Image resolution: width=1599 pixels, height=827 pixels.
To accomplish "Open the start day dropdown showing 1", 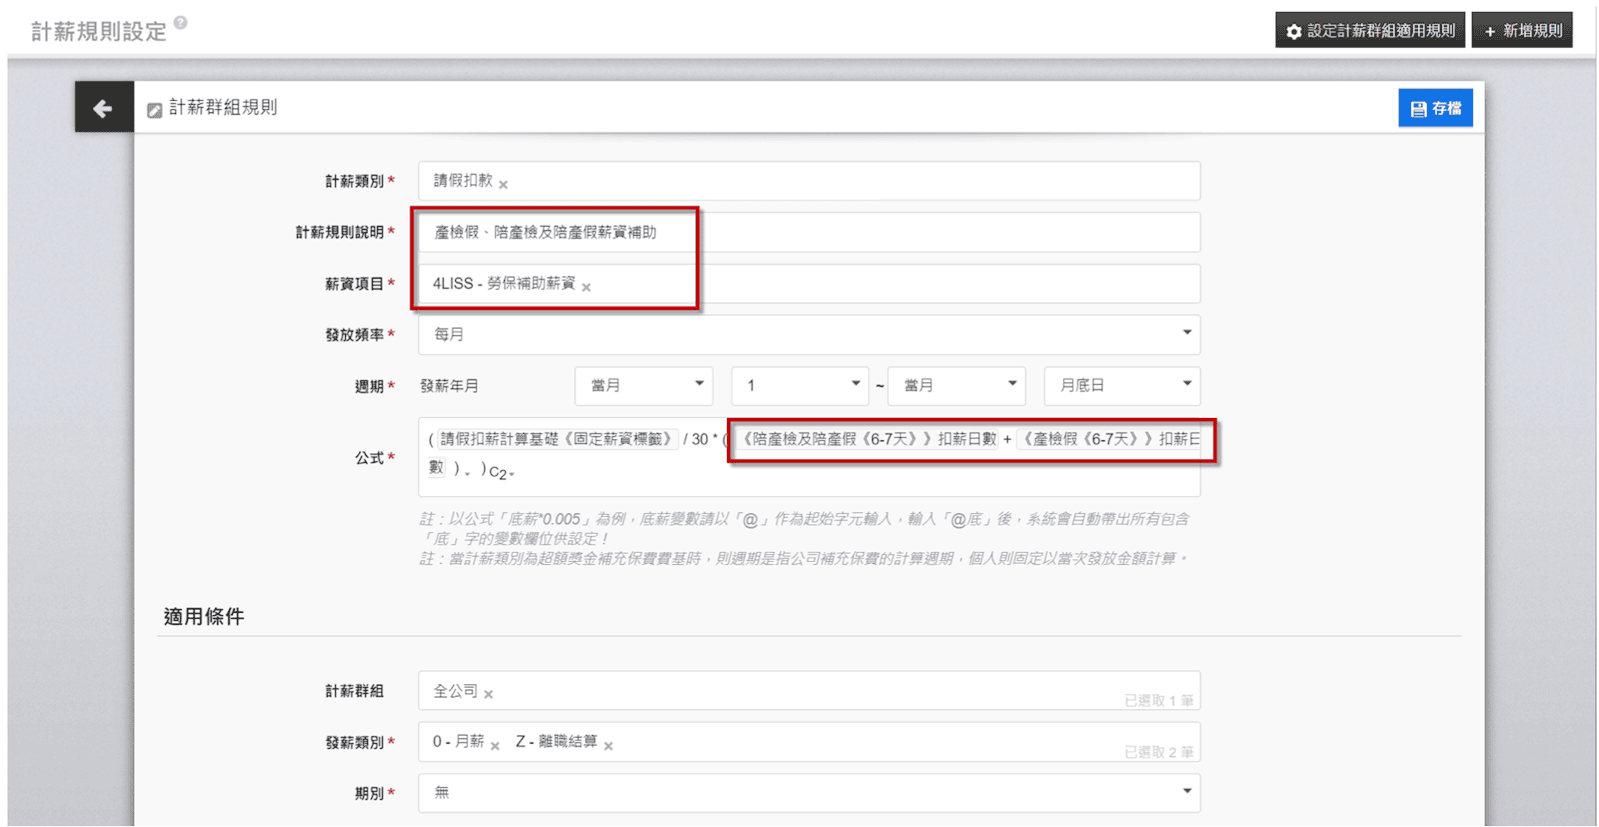I will tap(799, 385).
